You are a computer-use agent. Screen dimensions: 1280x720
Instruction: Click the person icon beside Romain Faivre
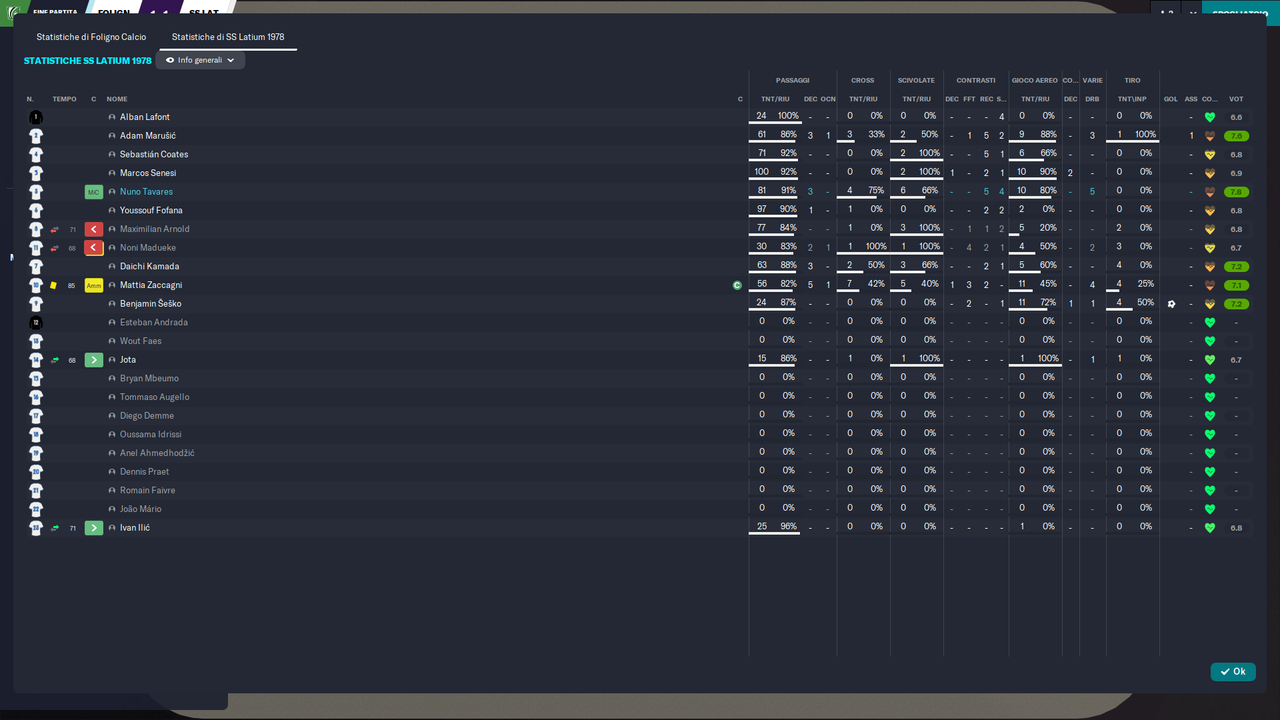click(112, 491)
